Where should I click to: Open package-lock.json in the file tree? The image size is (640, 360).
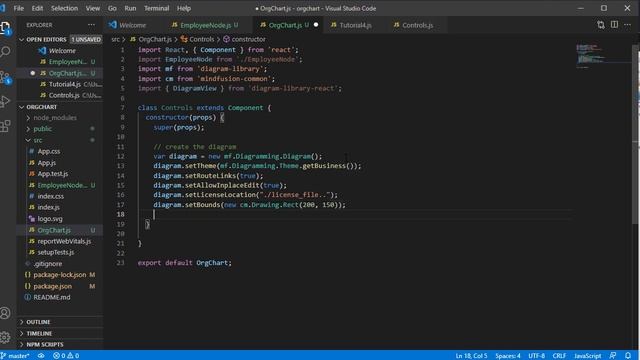coord(60,275)
